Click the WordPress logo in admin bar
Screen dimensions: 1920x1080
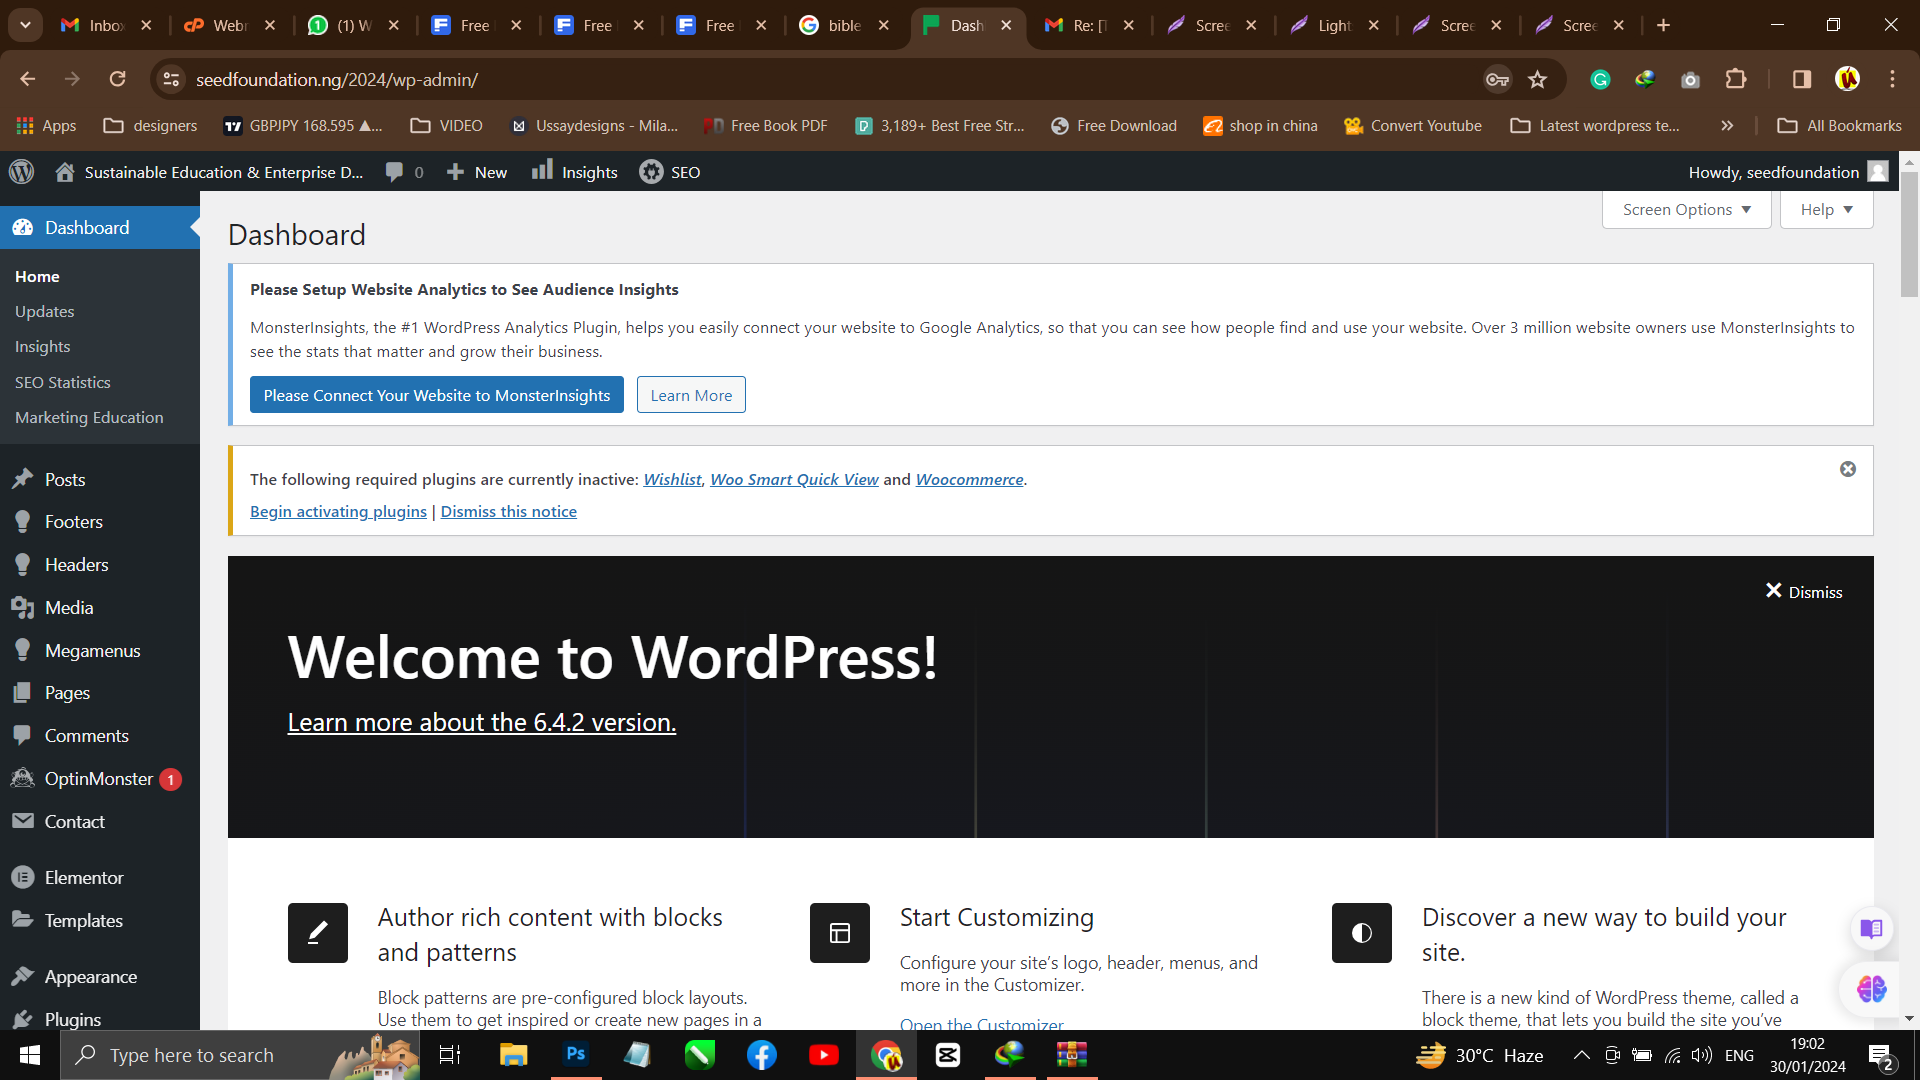pos(22,172)
